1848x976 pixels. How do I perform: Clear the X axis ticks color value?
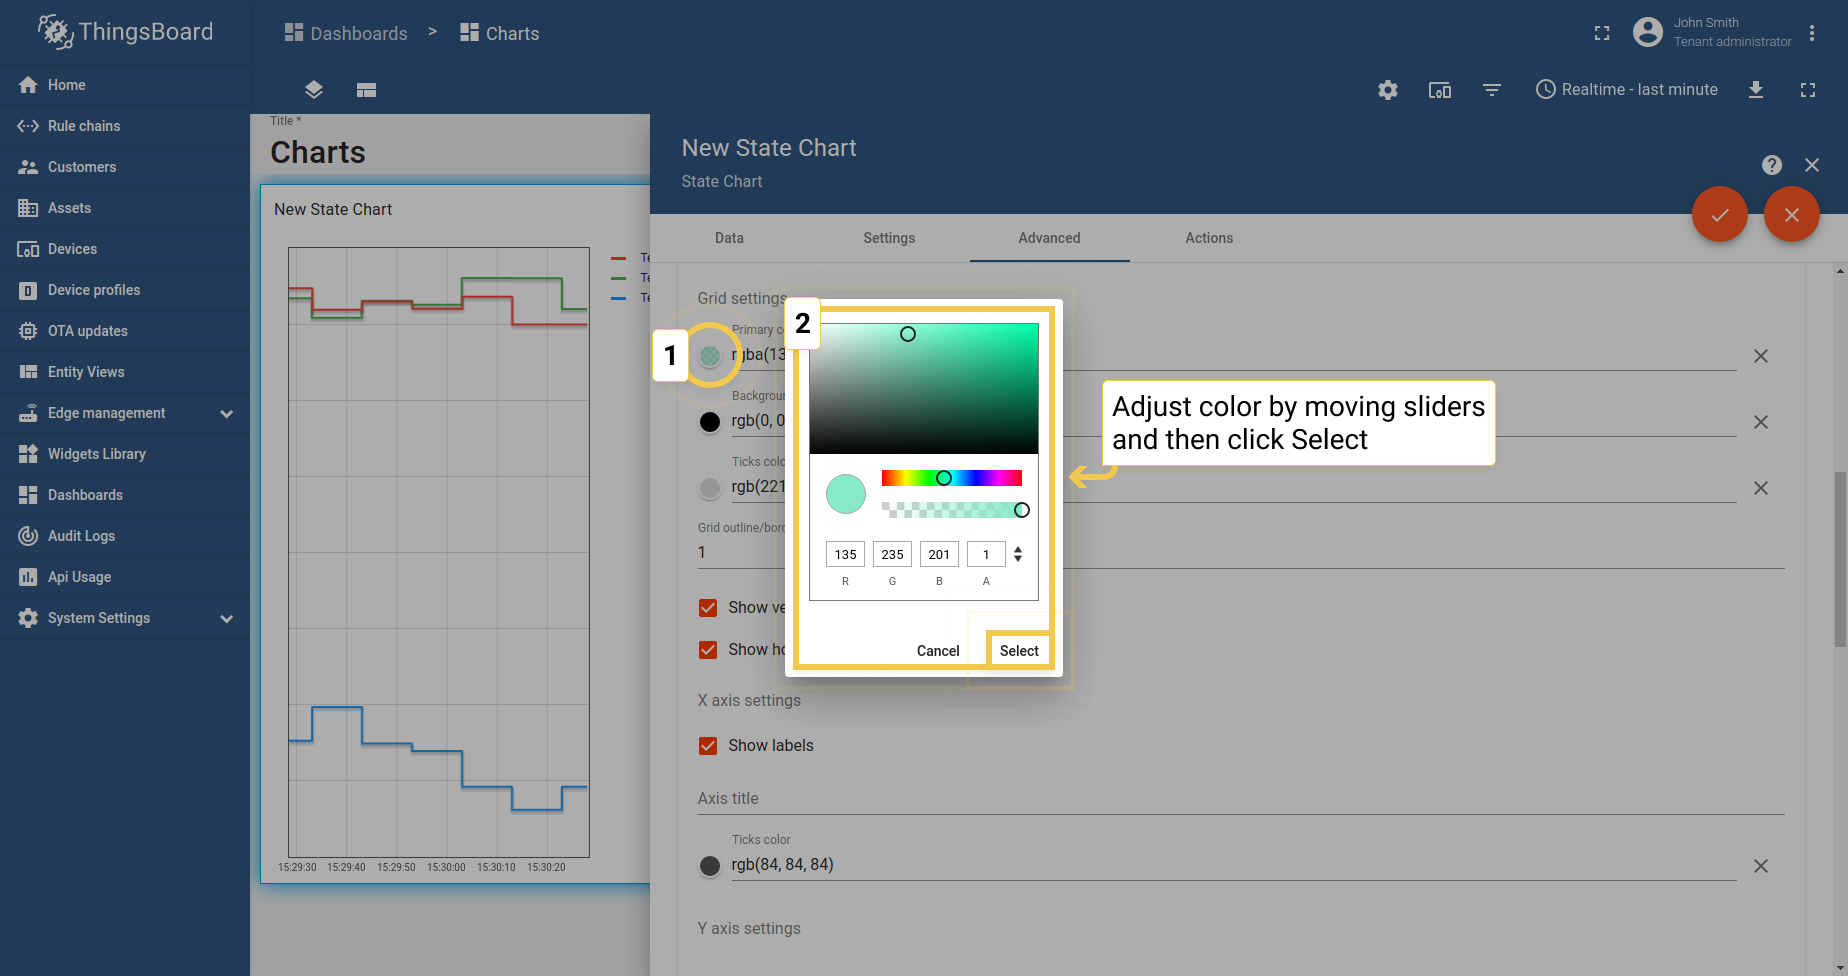(1760, 866)
